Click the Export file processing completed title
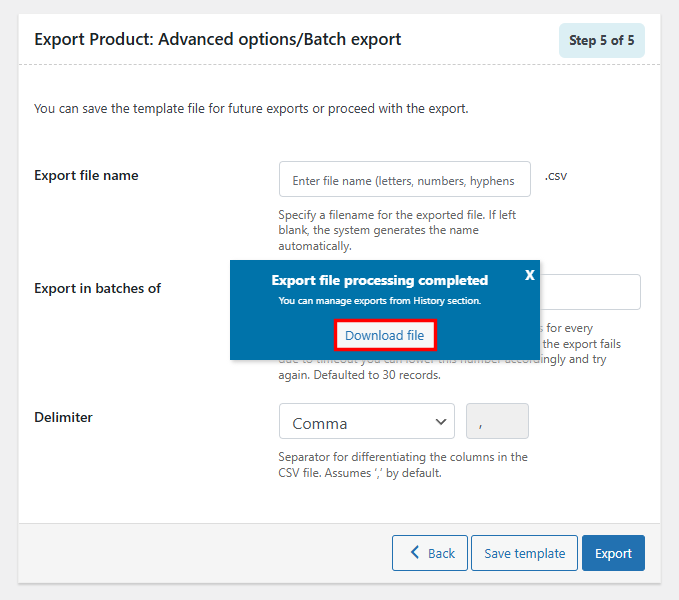The image size is (679, 600). [380, 280]
